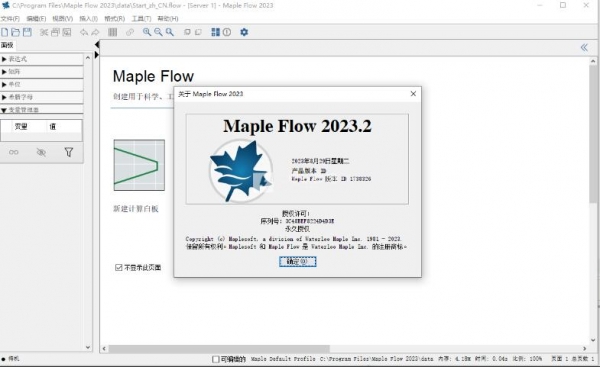
Task: Save the document using the floppy icon
Action: pos(27,32)
